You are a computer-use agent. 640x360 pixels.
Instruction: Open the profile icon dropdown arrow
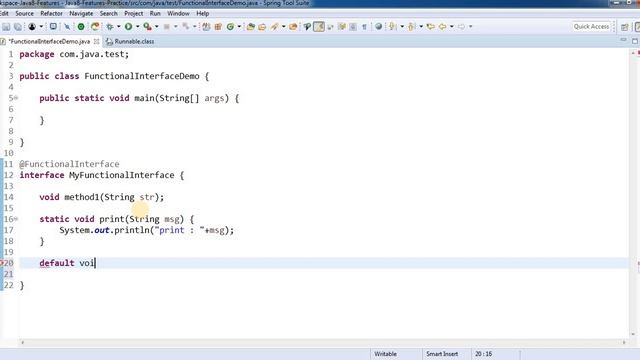(41, 27)
